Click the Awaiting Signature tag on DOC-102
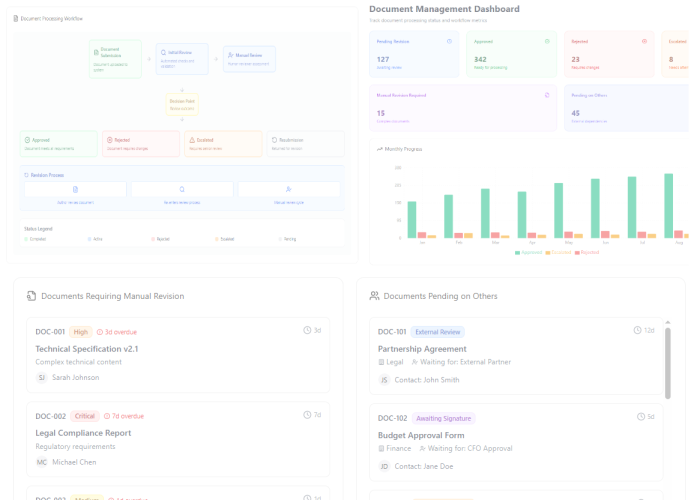Image resolution: width=700 pixels, height=500 pixels. (x=443, y=417)
